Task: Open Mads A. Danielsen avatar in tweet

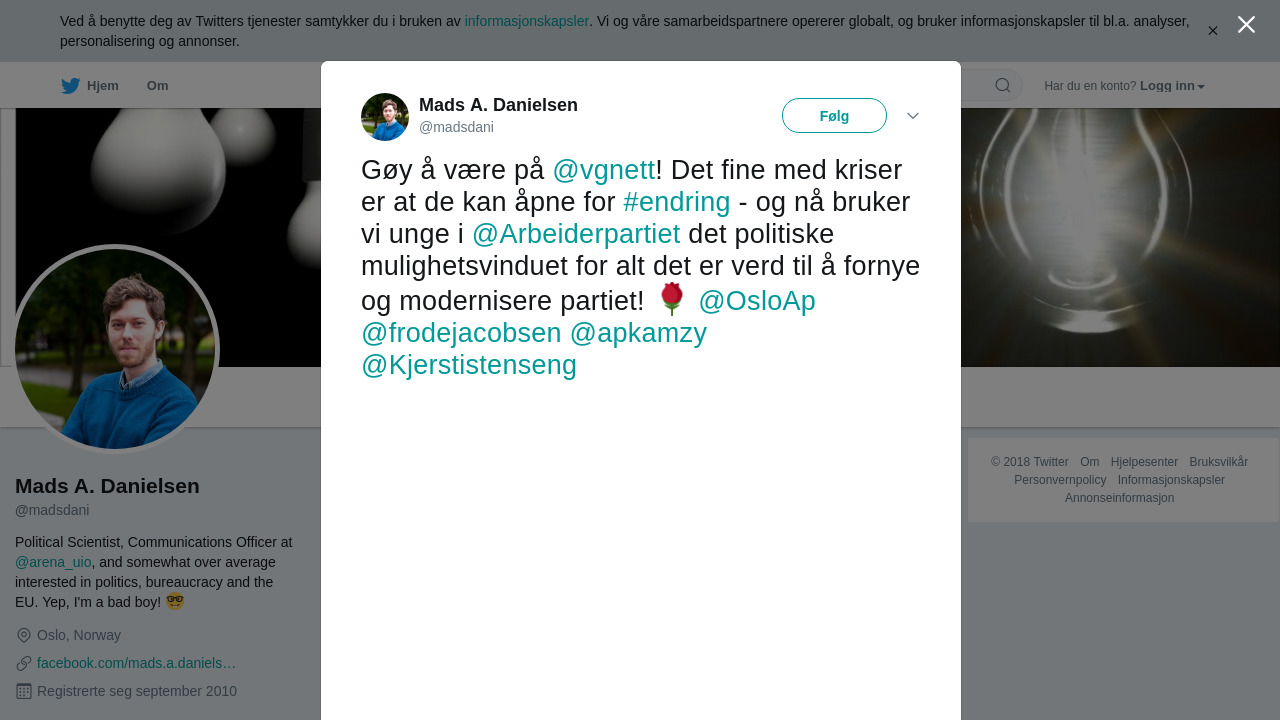Action: click(x=385, y=117)
